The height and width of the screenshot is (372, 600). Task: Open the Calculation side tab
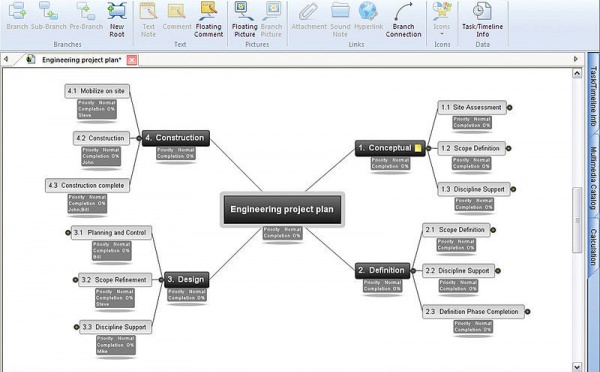point(593,247)
